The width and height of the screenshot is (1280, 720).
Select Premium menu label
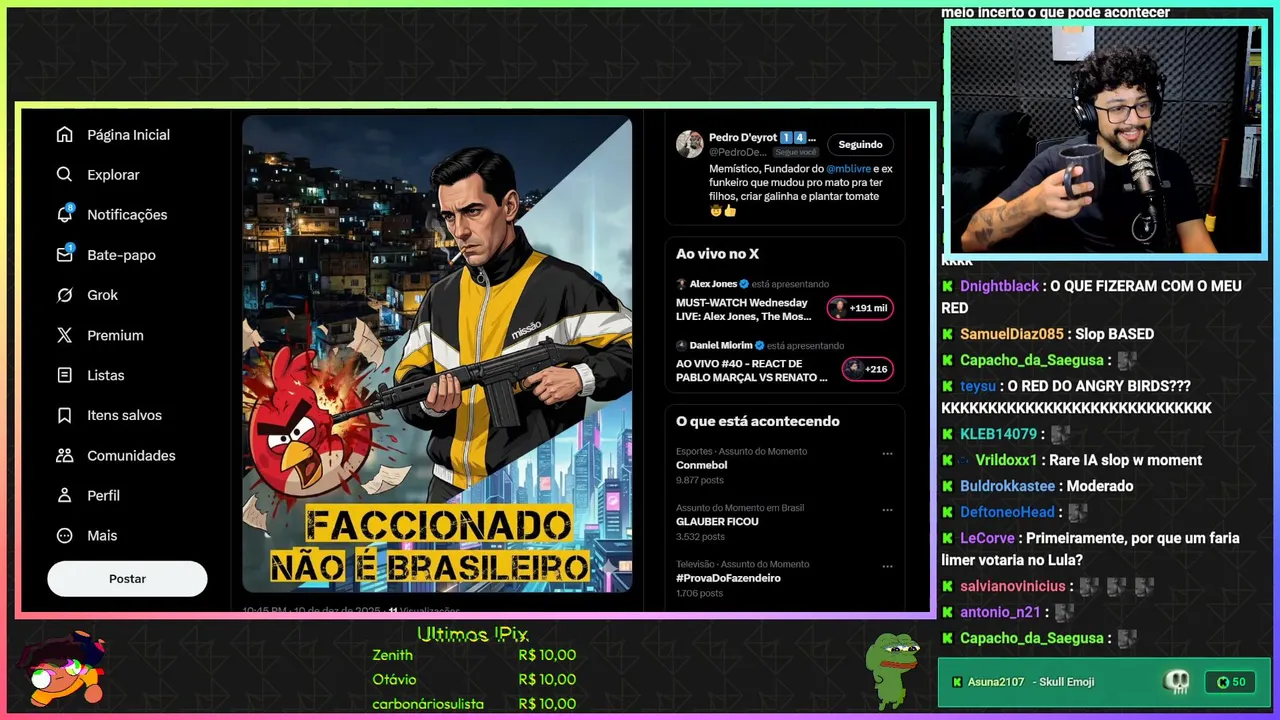(x=115, y=335)
